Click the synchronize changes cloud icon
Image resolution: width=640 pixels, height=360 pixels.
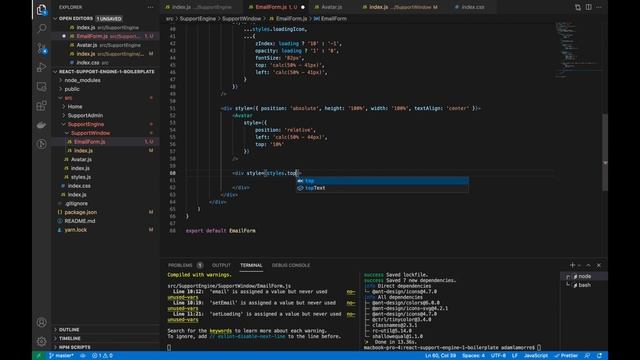coord(83,356)
